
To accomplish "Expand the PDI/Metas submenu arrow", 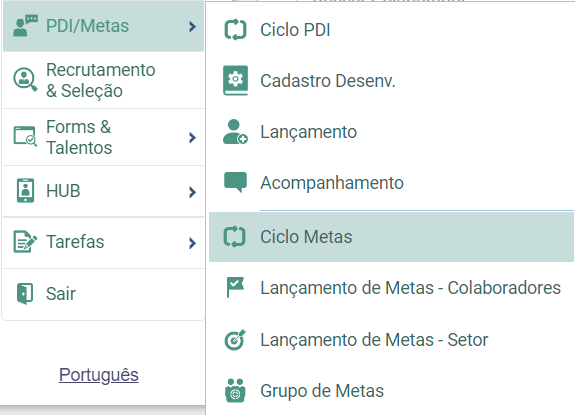I will tap(192, 26).
